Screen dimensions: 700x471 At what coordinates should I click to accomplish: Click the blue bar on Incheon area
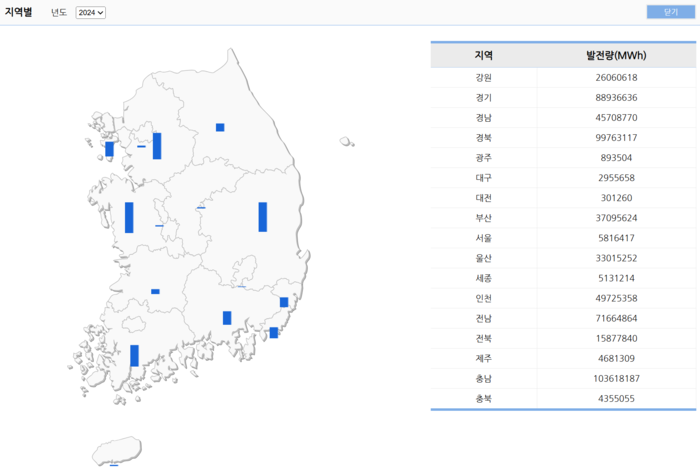109,149
